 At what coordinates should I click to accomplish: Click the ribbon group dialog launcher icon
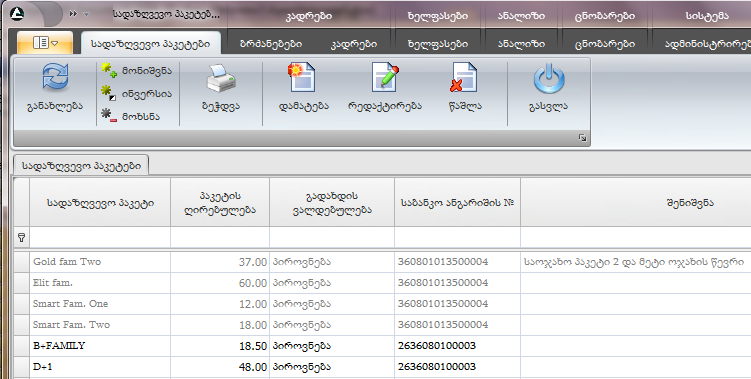tap(582, 138)
